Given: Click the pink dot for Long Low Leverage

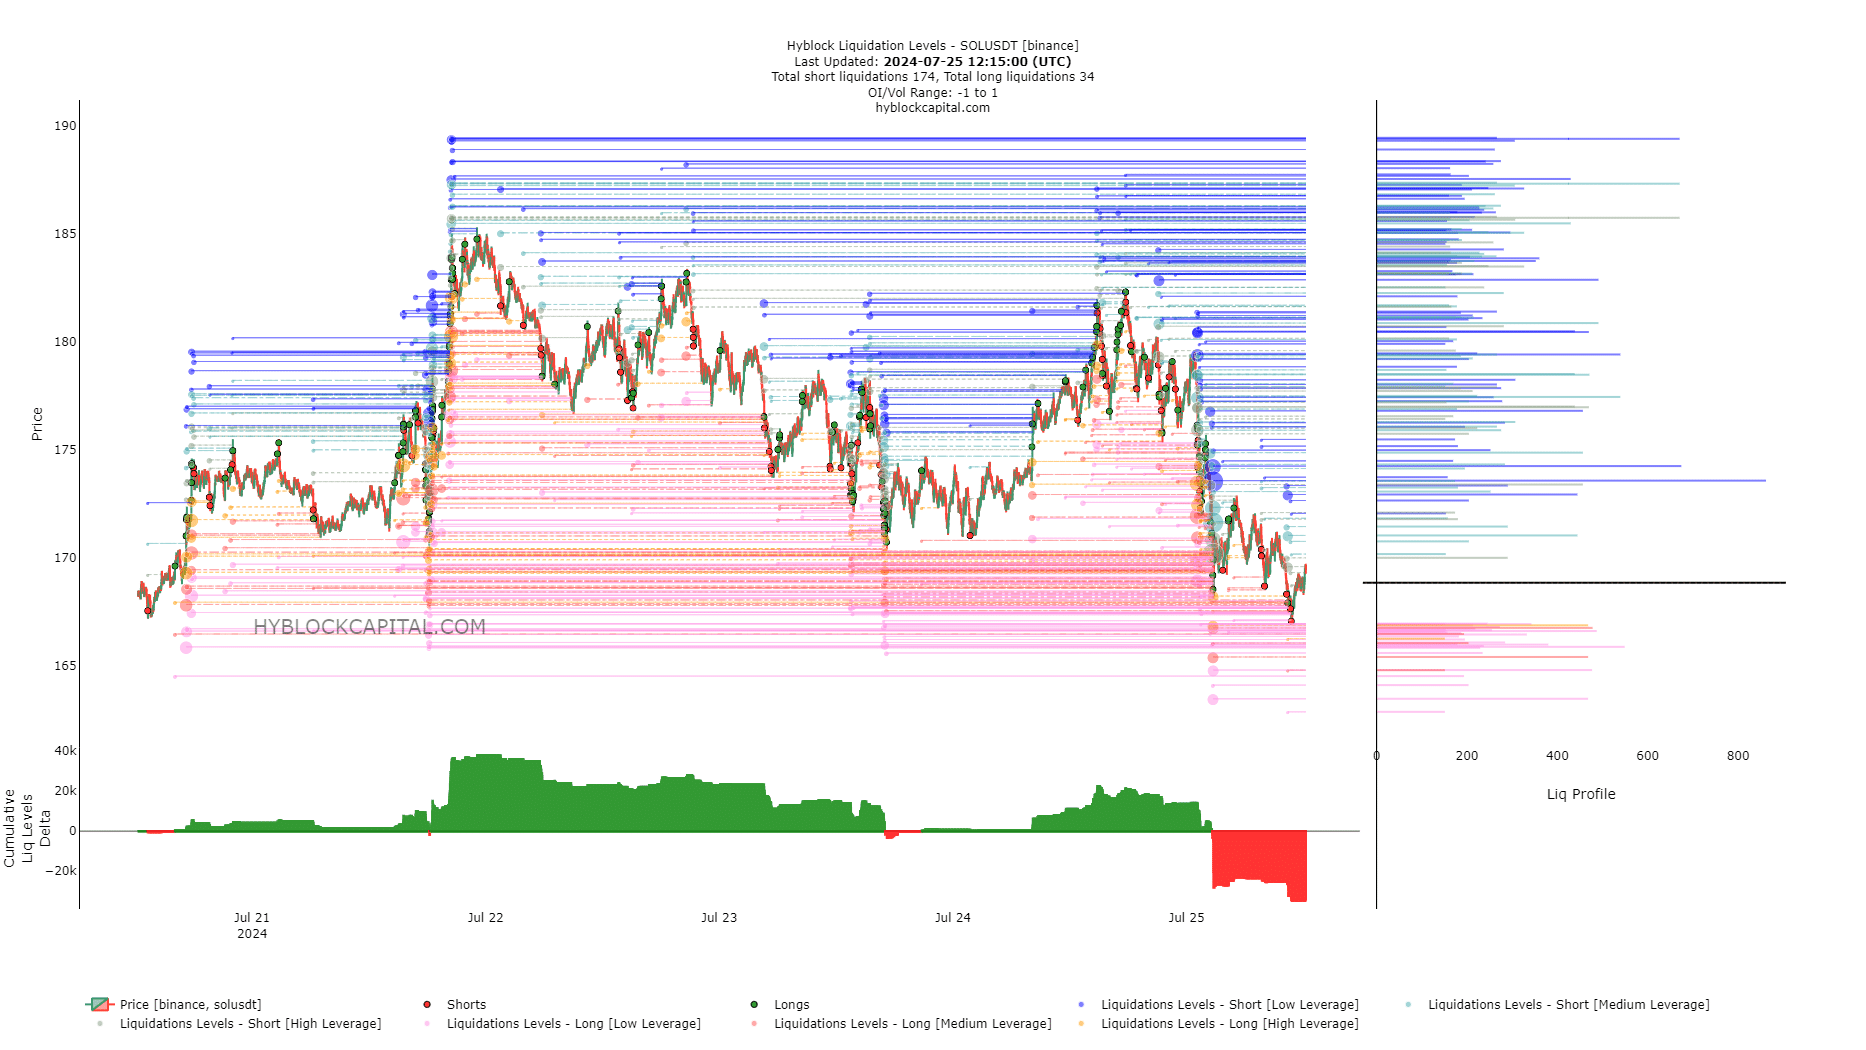Looking at the screenshot, I should [427, 1023].
